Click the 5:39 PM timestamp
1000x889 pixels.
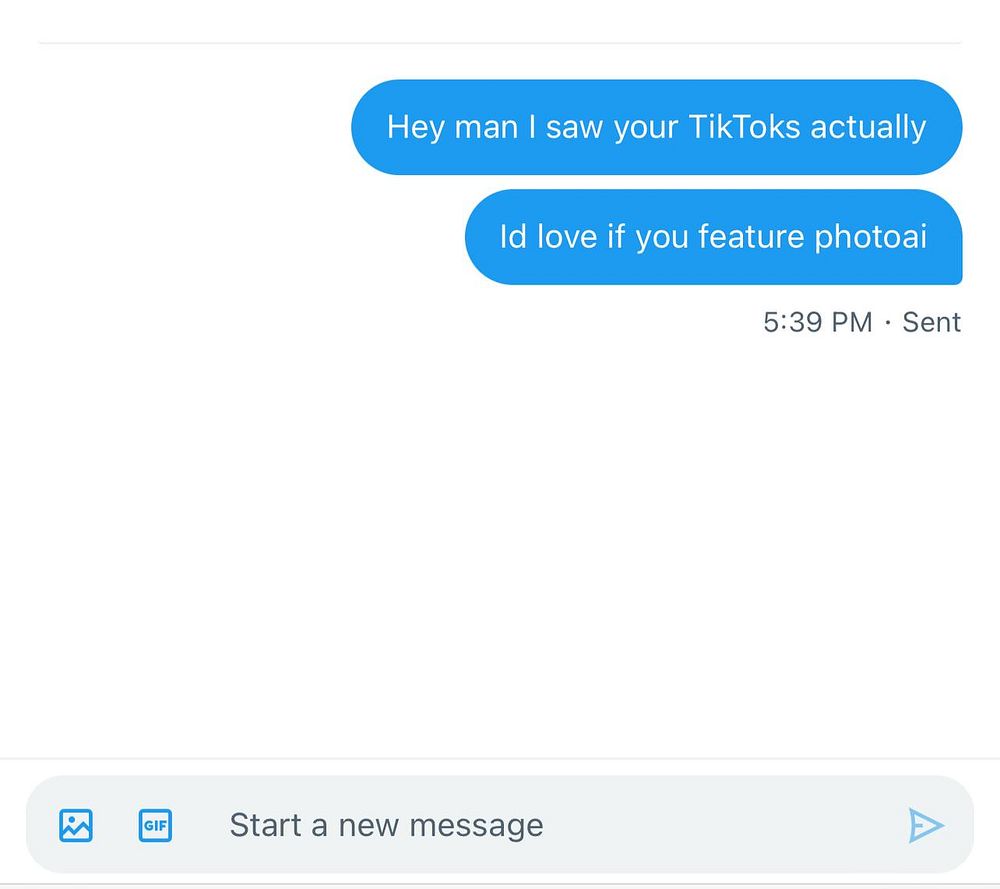click(x=818, y=322)
